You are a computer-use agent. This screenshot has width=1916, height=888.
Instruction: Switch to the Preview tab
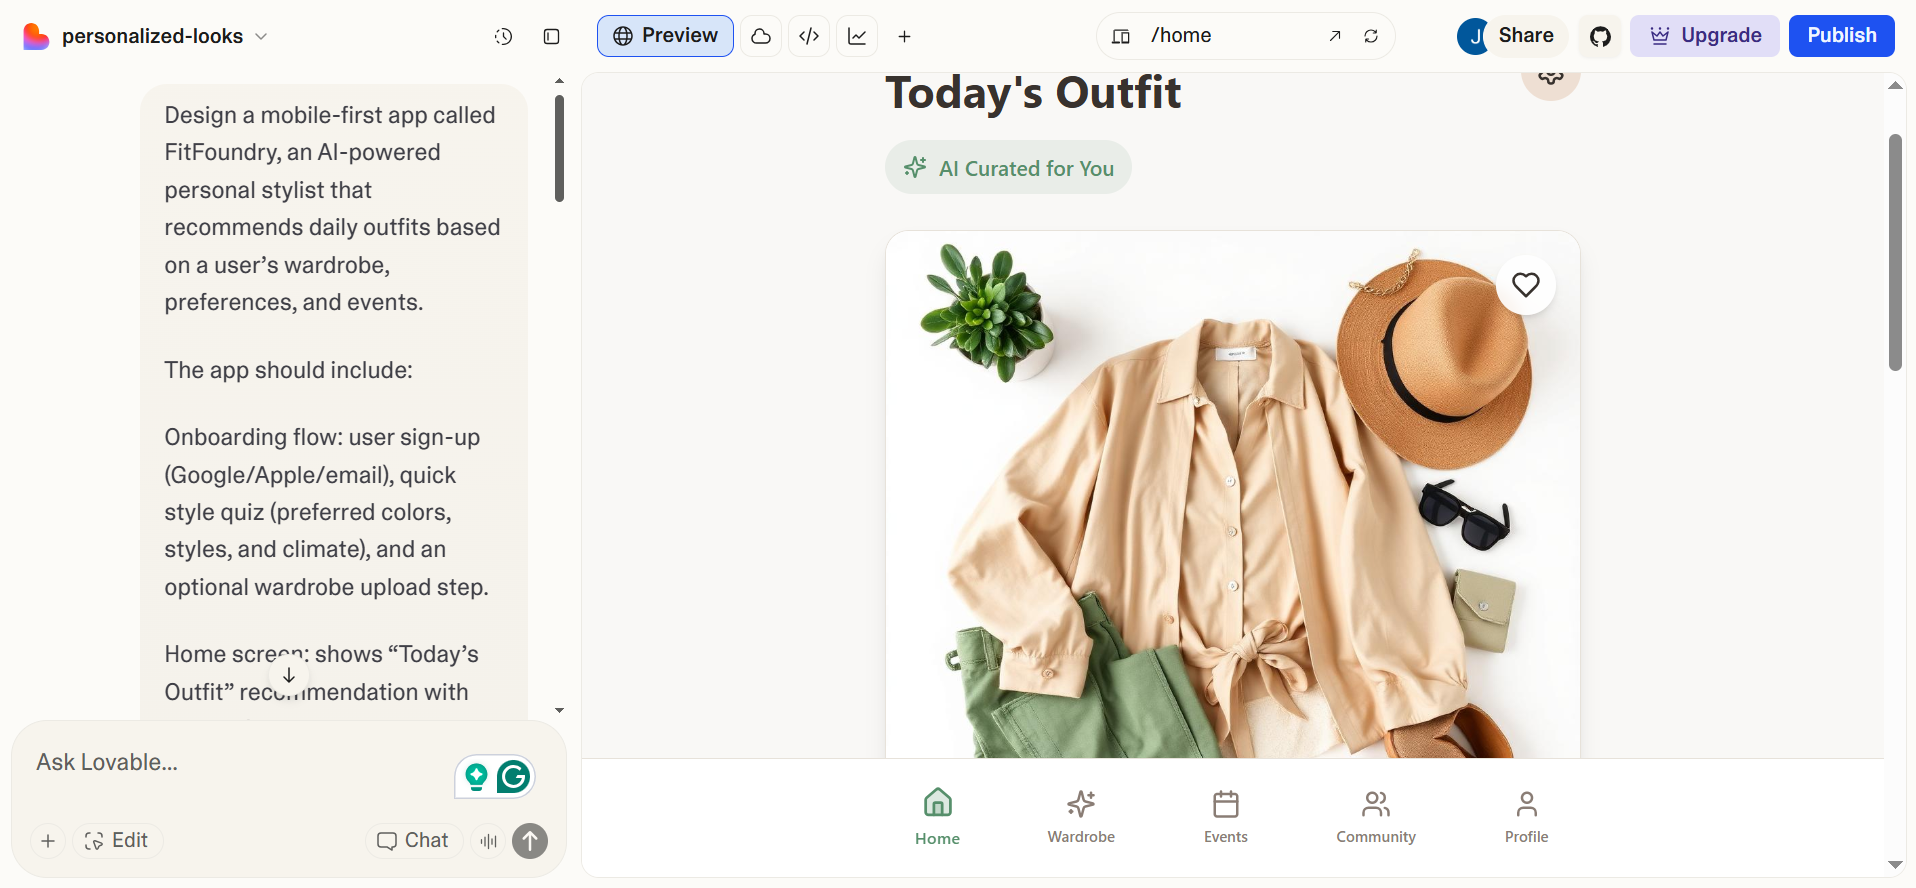point(665,36)
